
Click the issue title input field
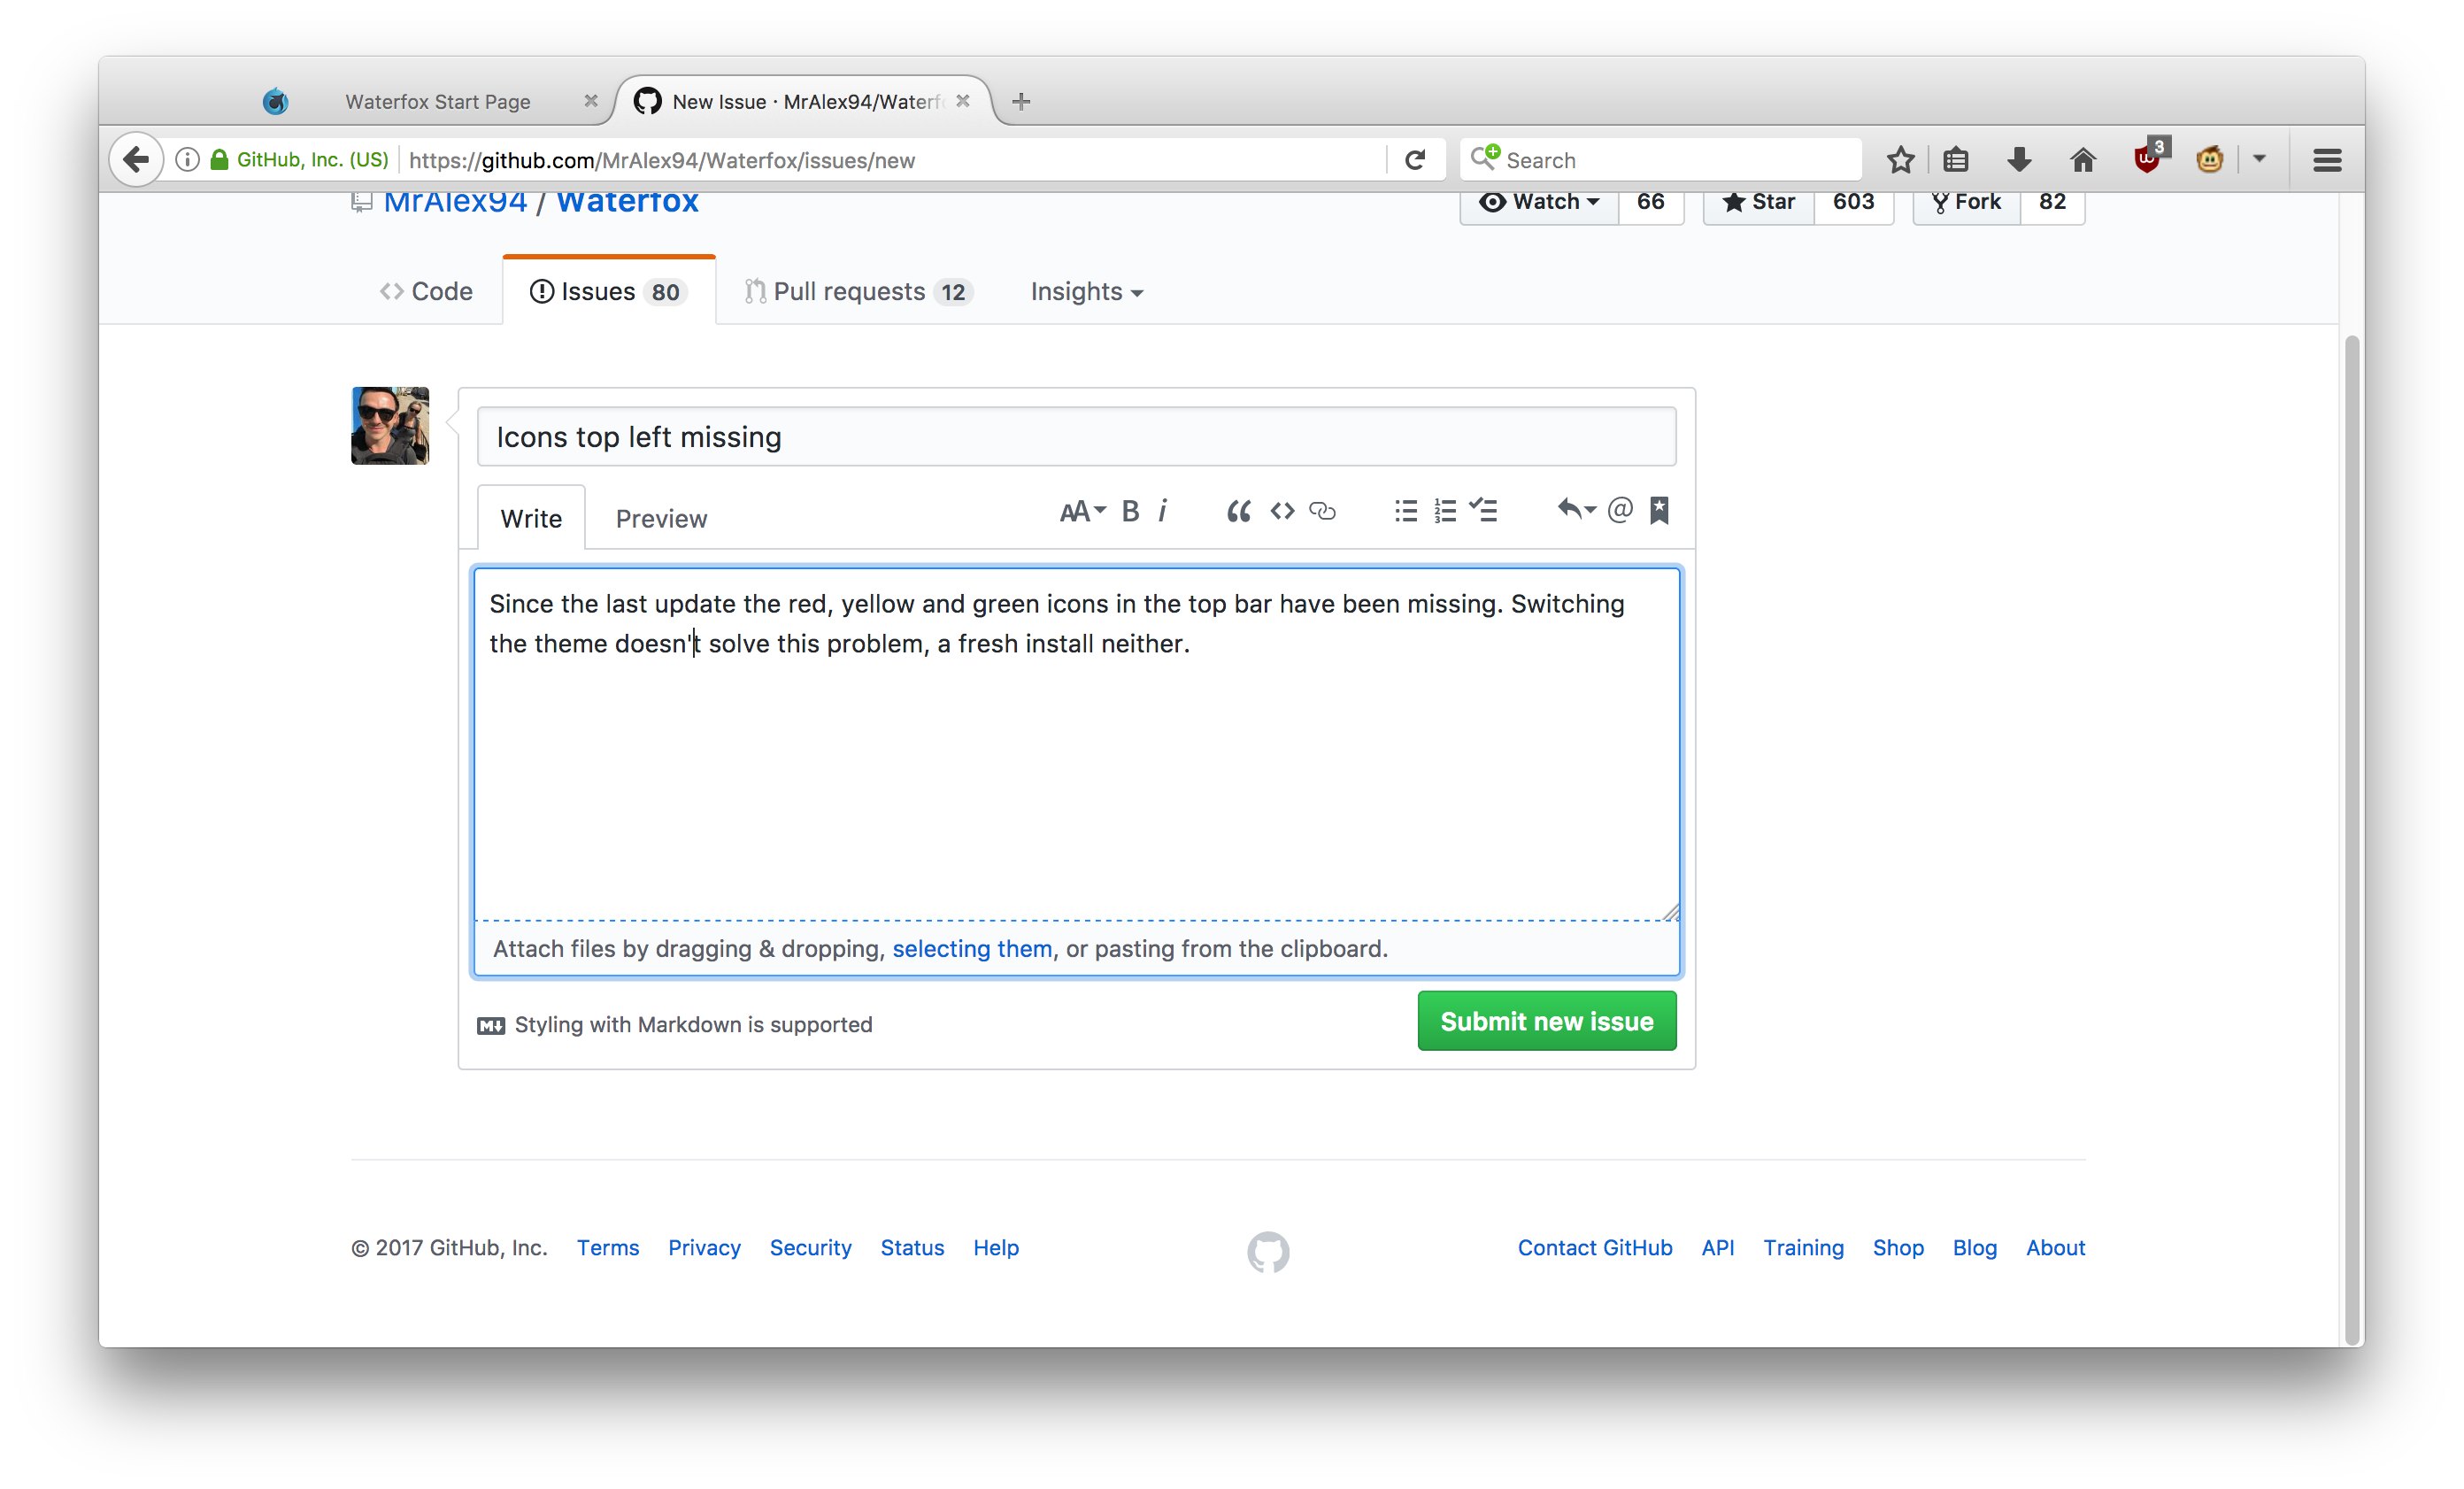click(x=1076, y=437)
